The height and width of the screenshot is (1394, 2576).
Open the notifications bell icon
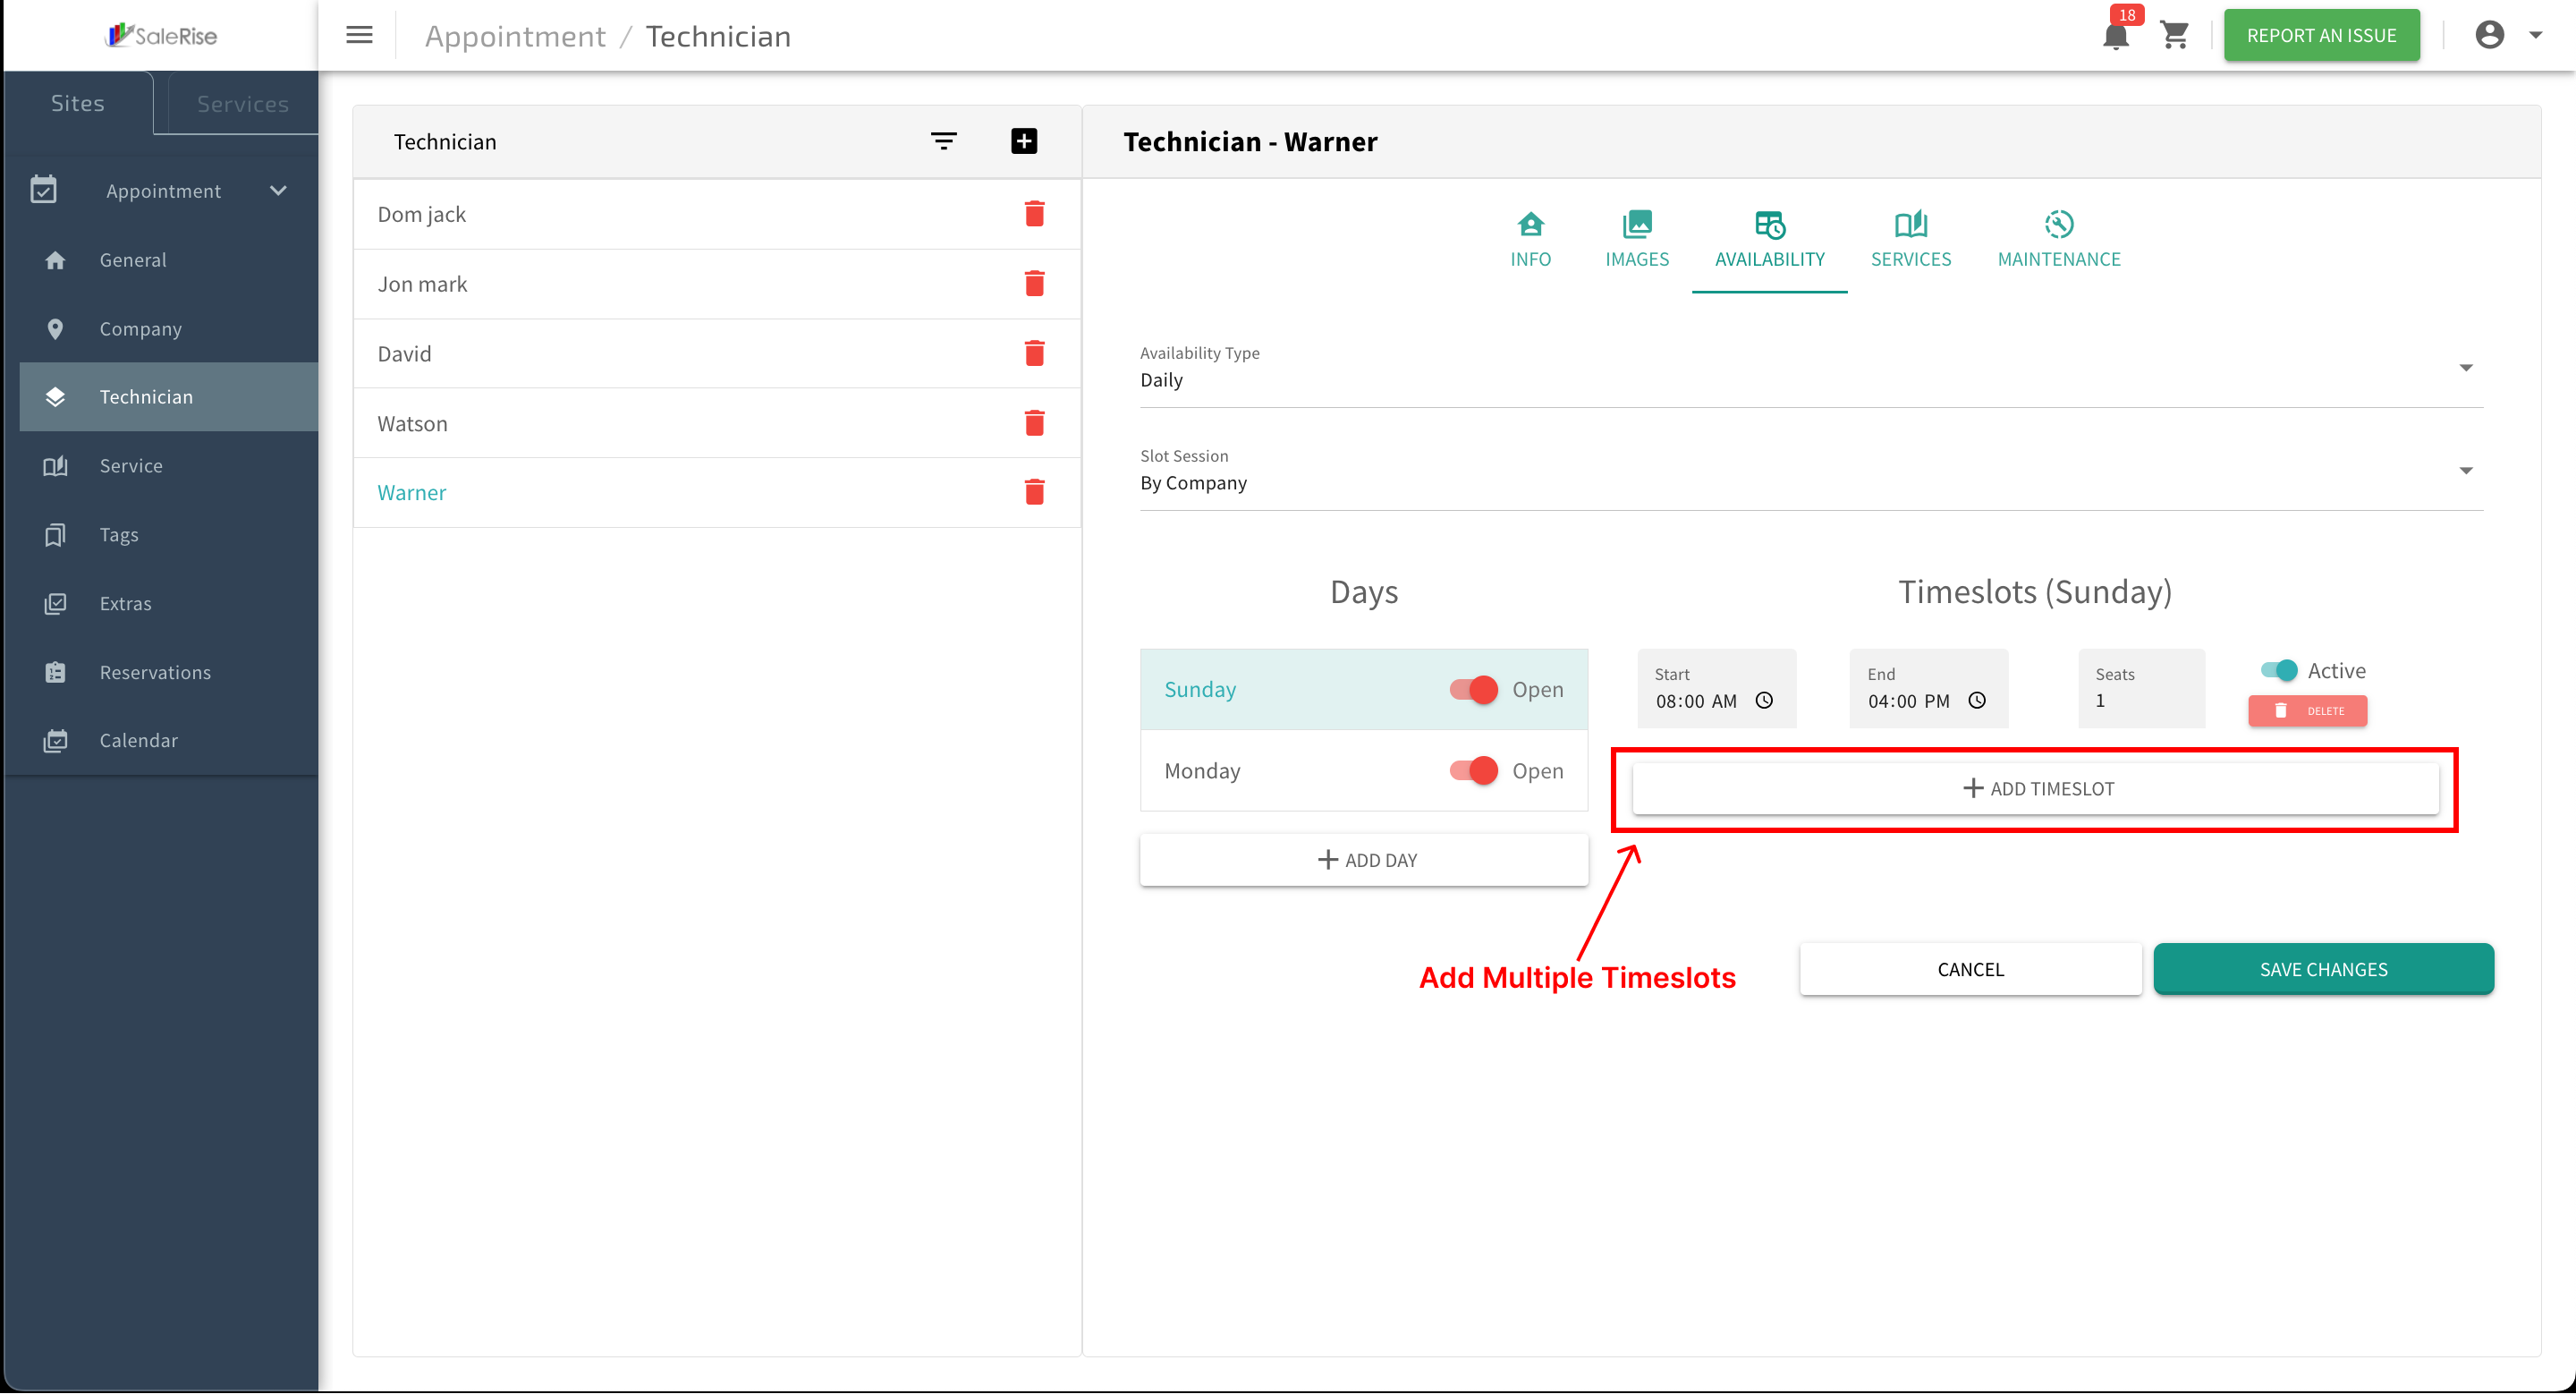2115,36
